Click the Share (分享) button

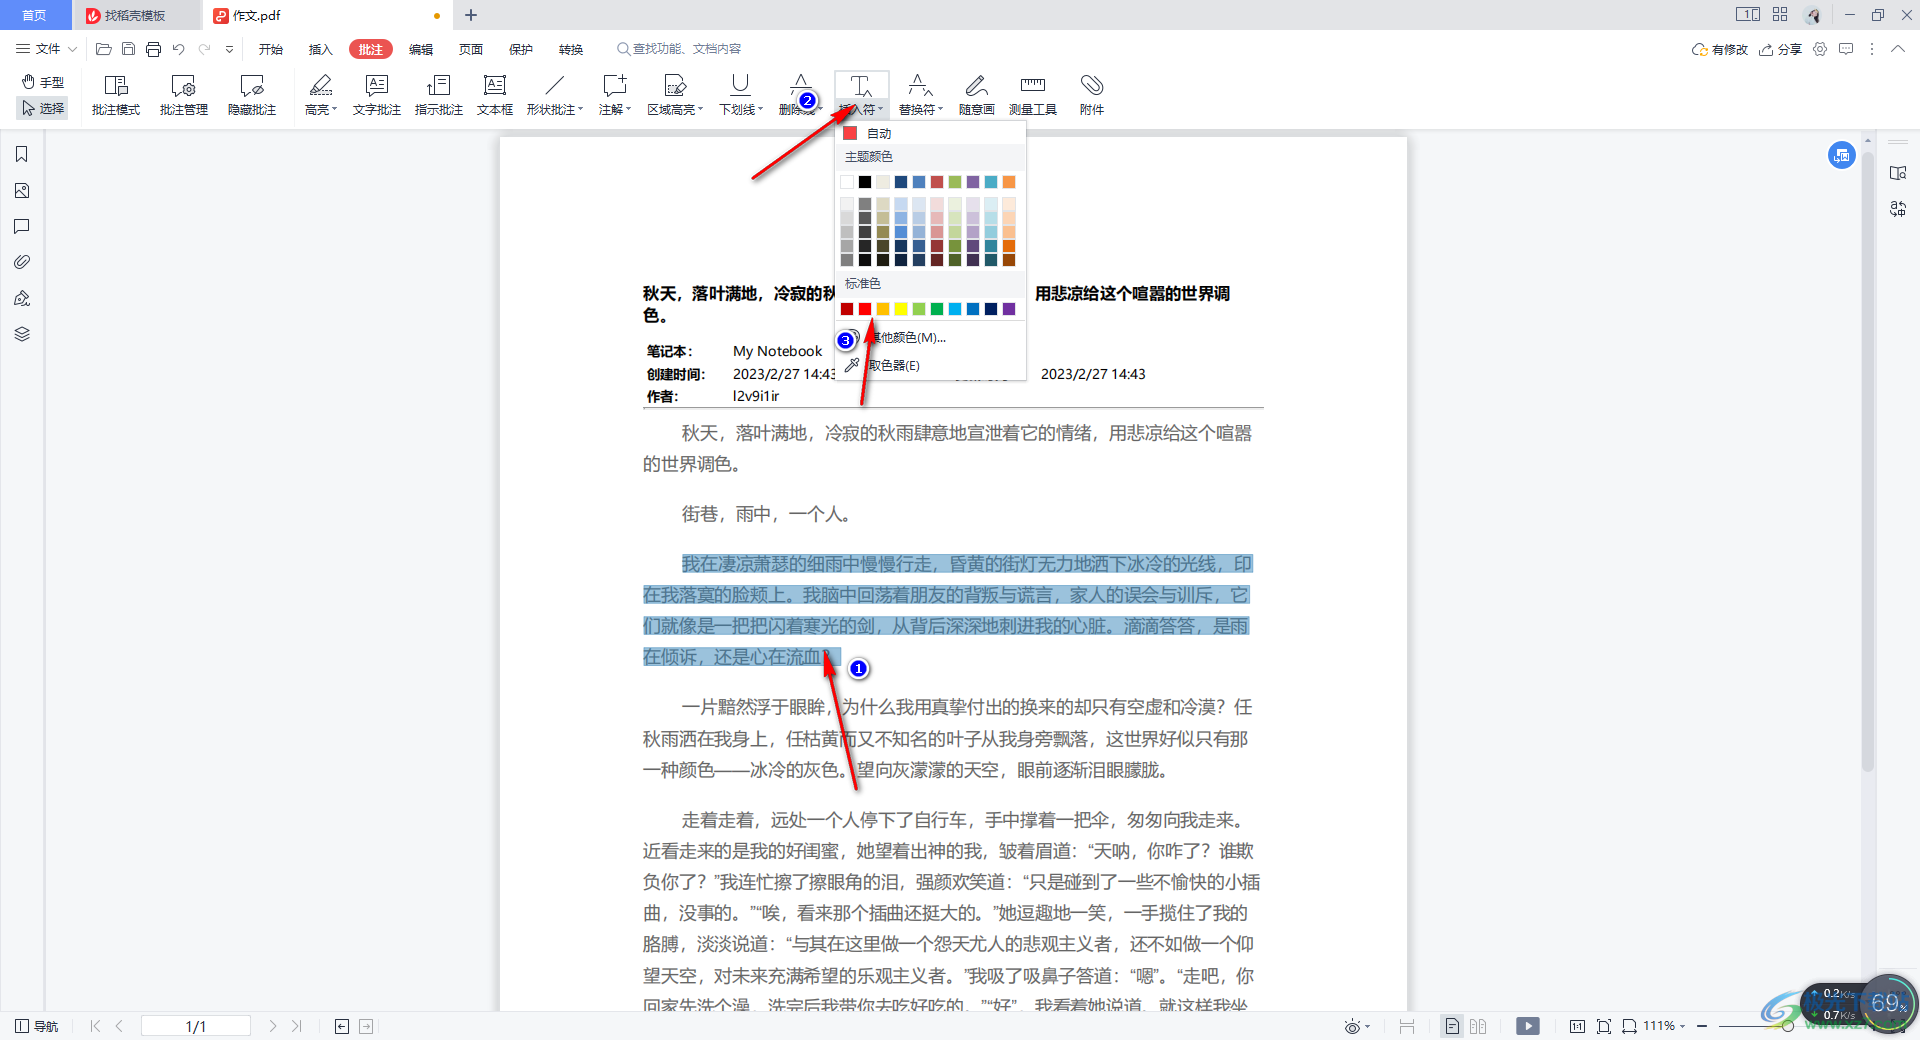click(x=1781, y=49)
